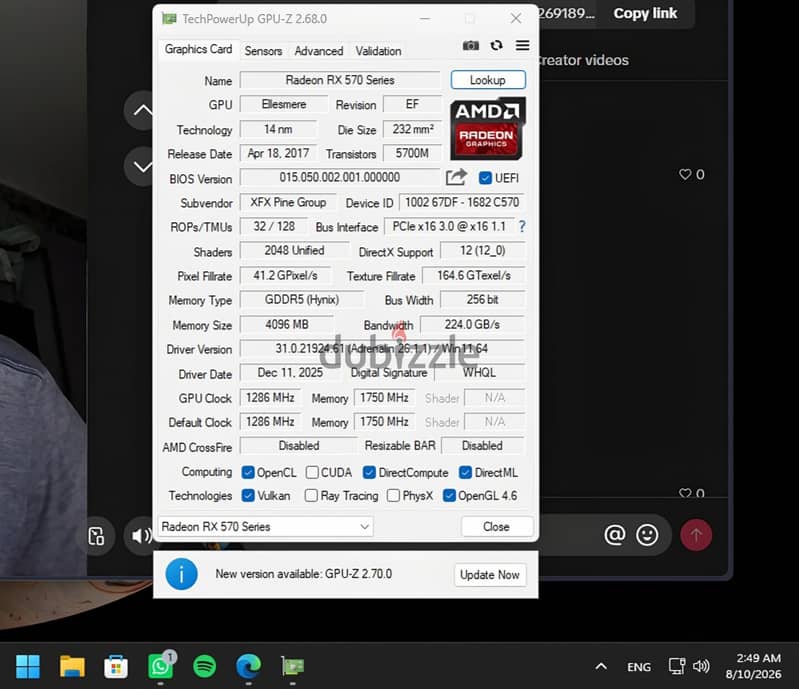Image resolution: width=799 pixels, height=689 pixels.
Task: Click the Update Now button
Action: [489, 575]
